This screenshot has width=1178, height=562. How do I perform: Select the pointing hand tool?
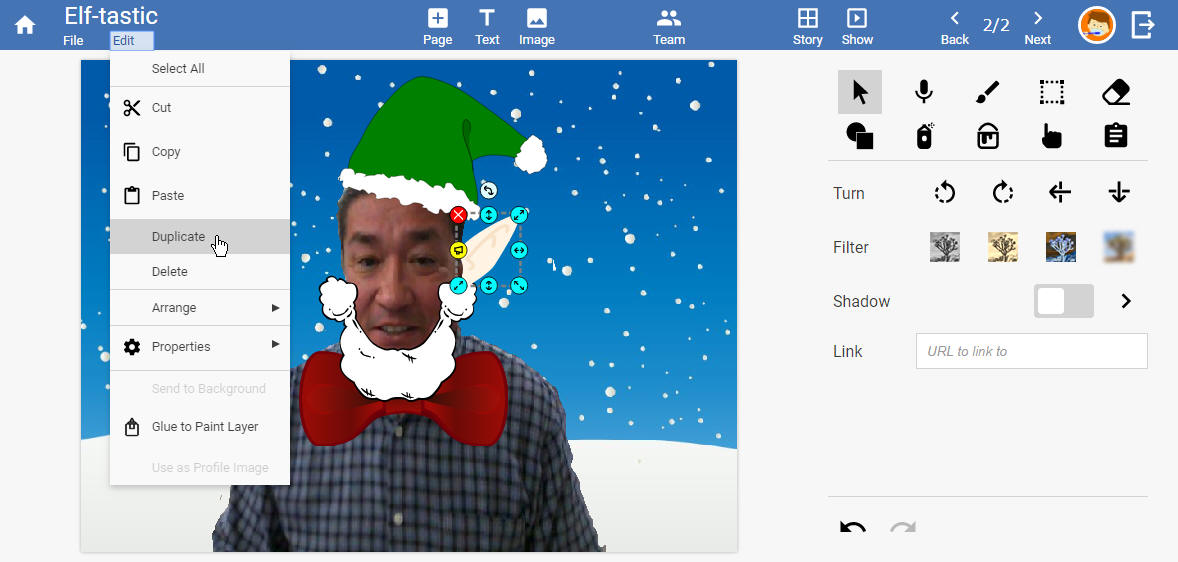[x=1052, y=136]
